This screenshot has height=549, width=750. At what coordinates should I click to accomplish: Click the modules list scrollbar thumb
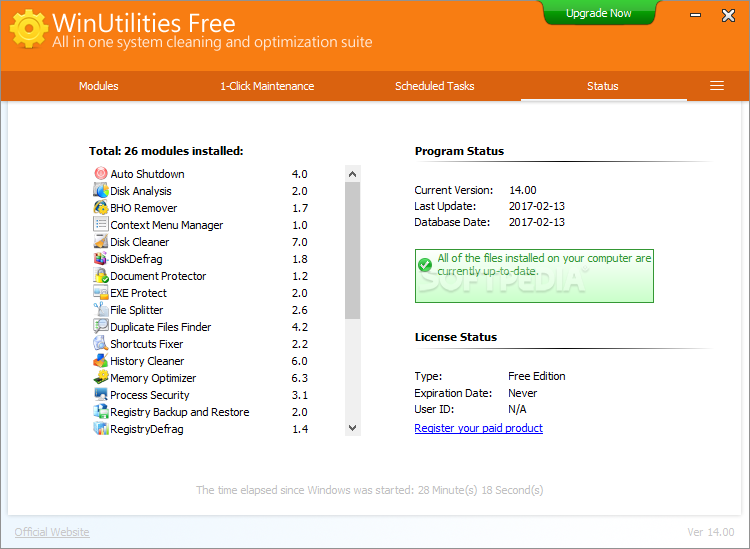[x=353, y=250]
